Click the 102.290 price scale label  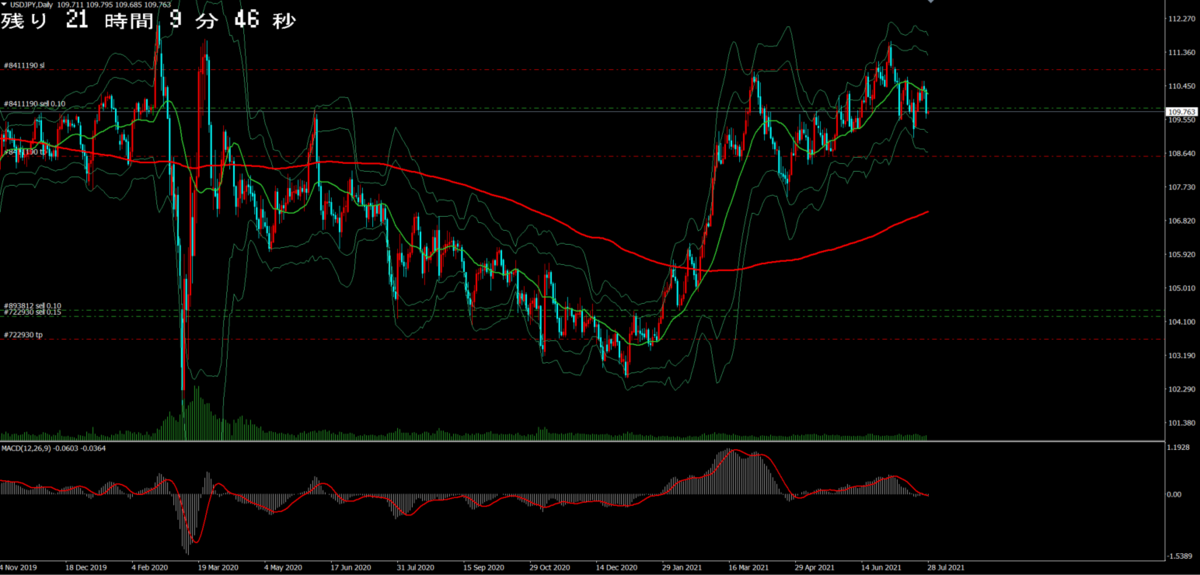(1183, 389)
